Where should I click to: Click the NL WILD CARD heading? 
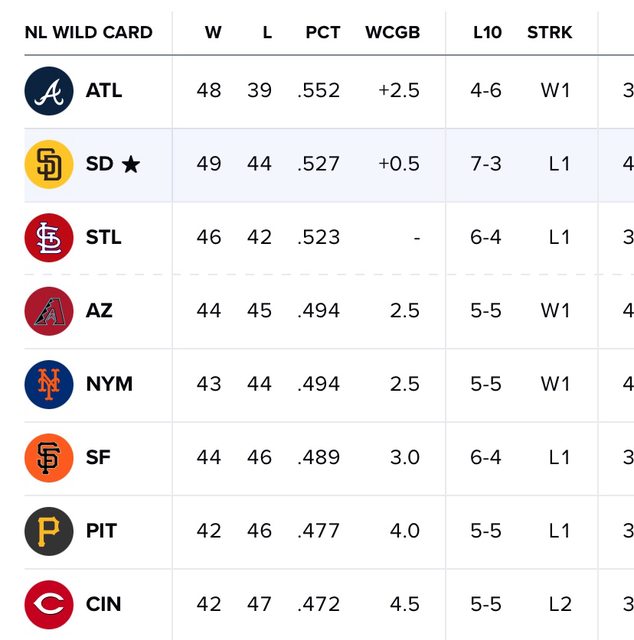click(89, 32)
